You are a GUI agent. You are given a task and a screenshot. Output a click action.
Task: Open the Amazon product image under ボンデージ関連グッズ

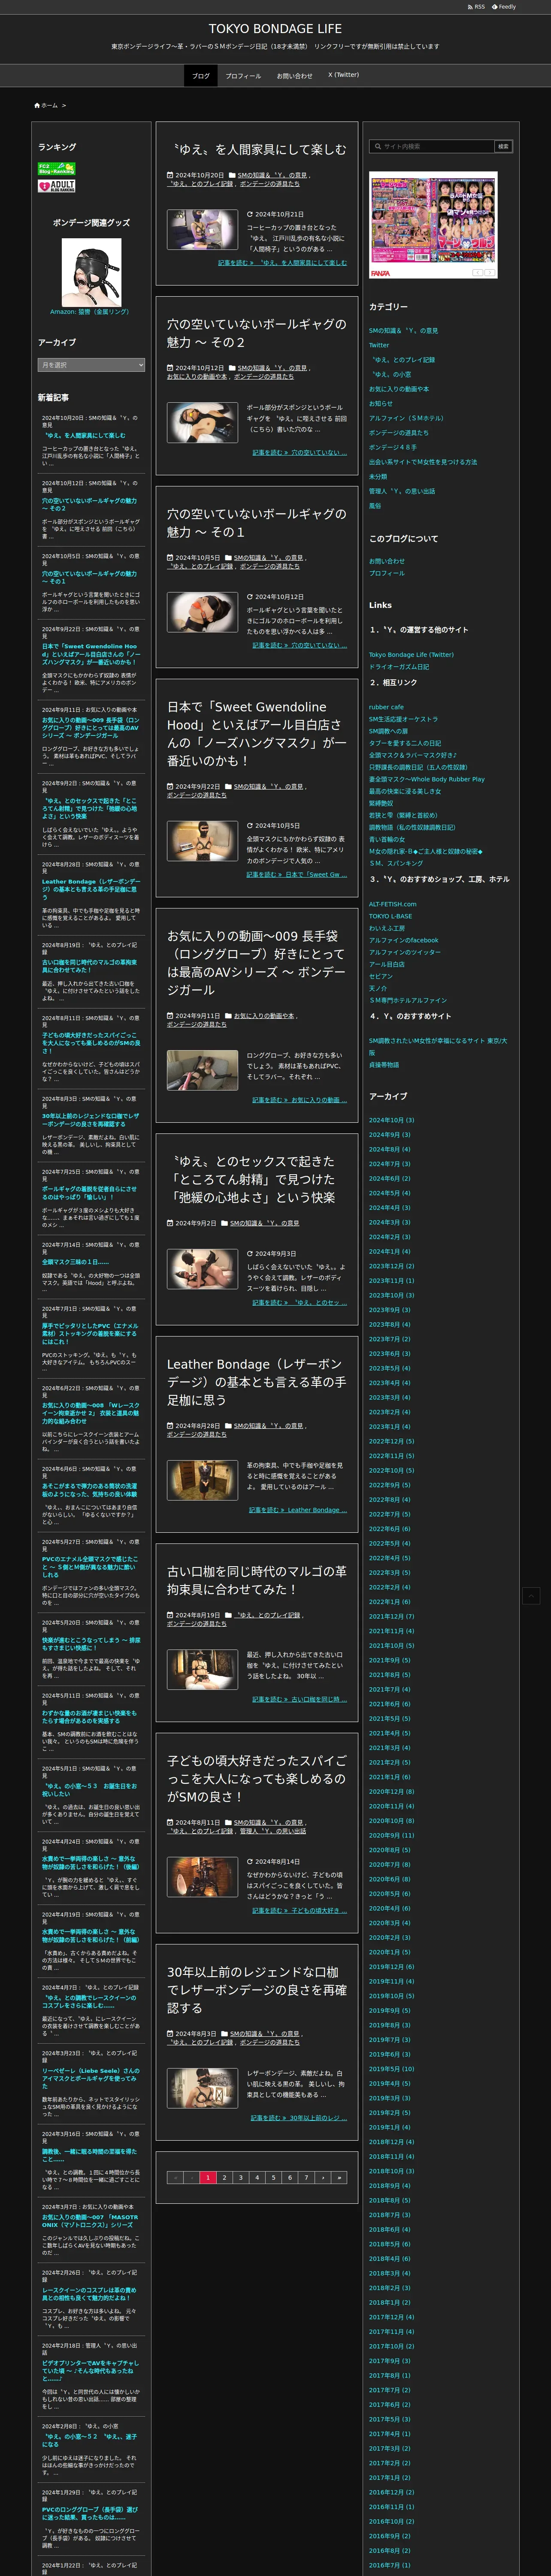[91, 272]
